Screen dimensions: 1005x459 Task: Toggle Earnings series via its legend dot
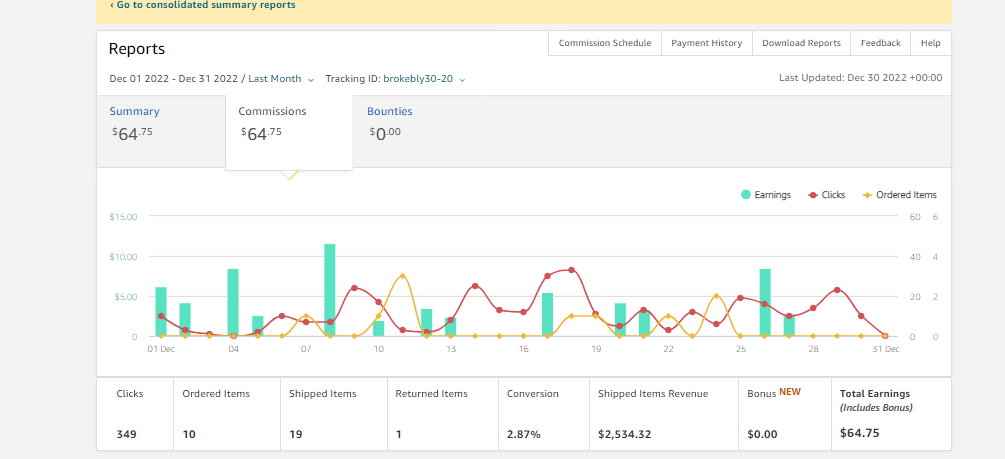click(x=746, y=195)
